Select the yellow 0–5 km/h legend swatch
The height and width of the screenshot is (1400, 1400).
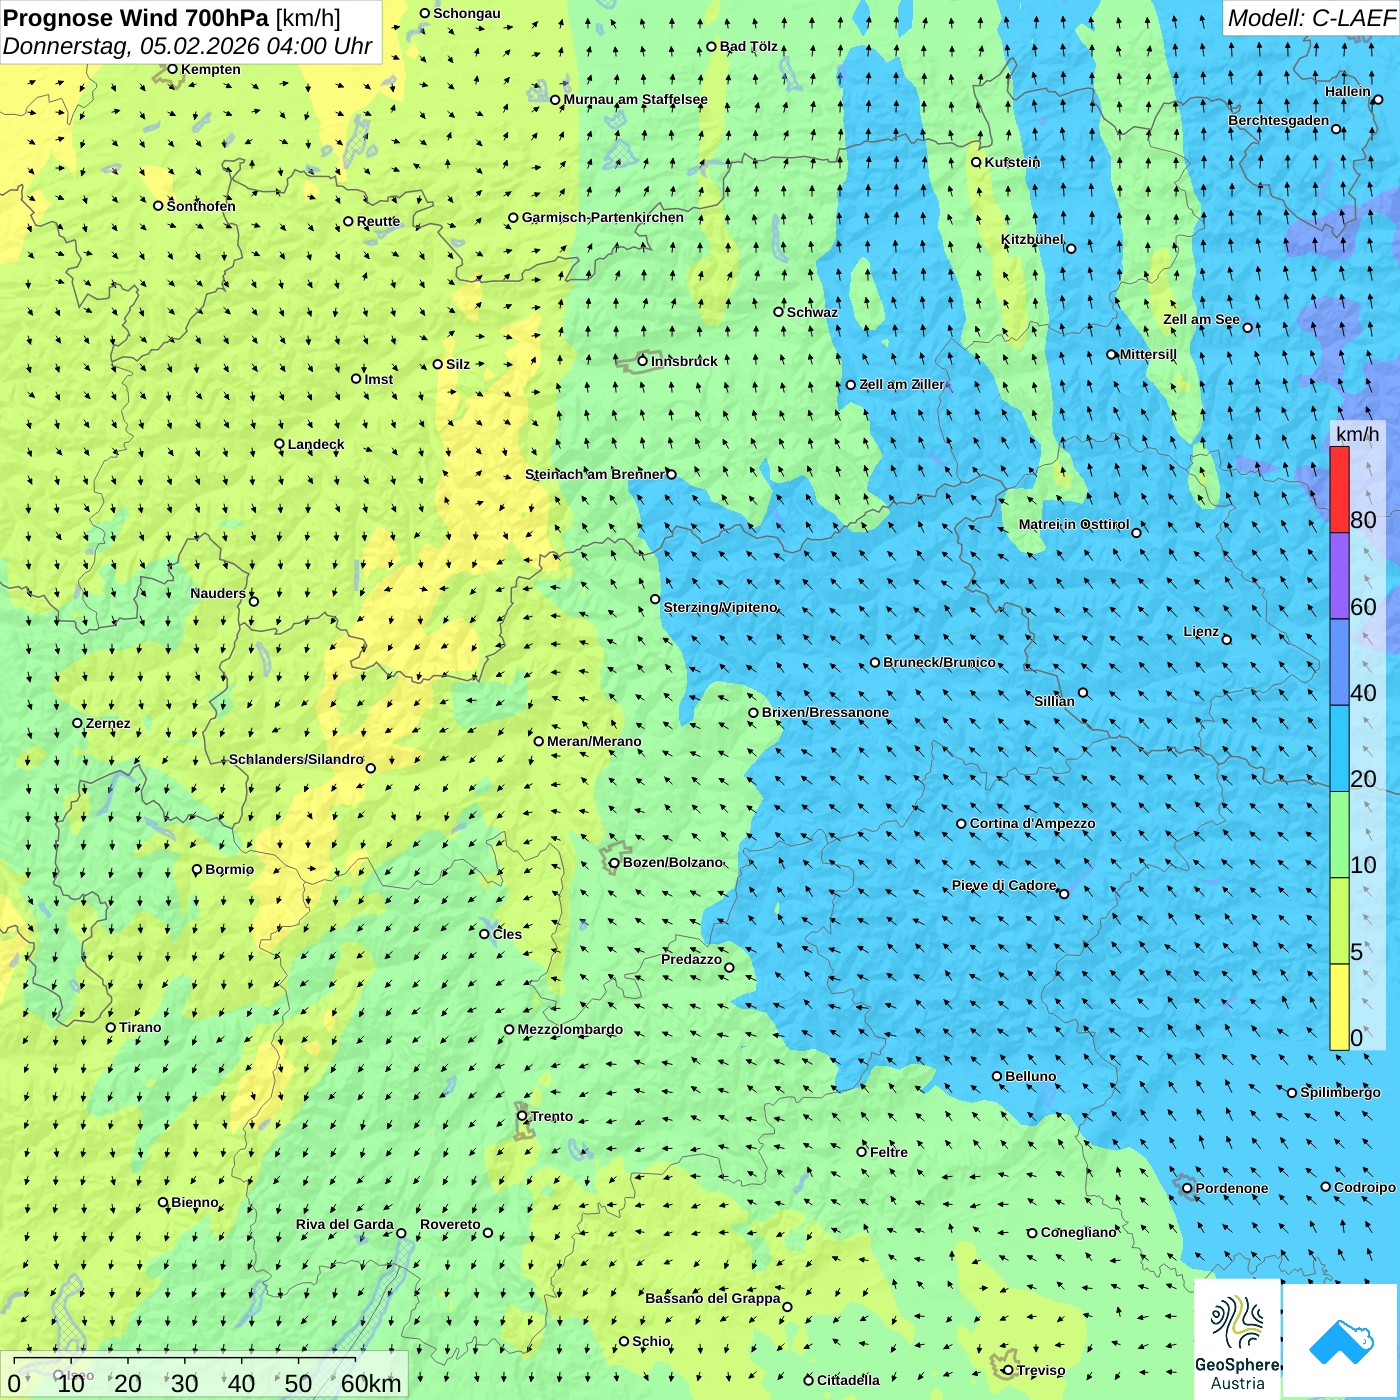(1339, 1007)
